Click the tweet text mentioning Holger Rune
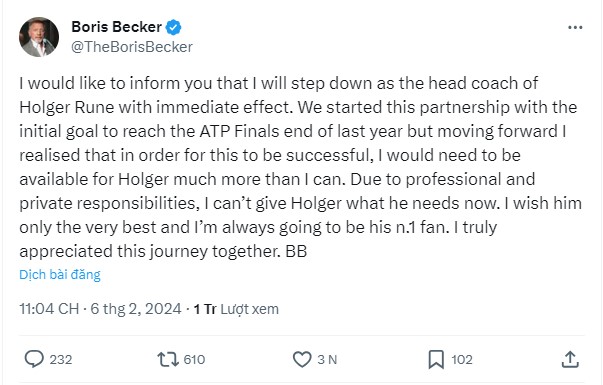 tap(300, 167)
